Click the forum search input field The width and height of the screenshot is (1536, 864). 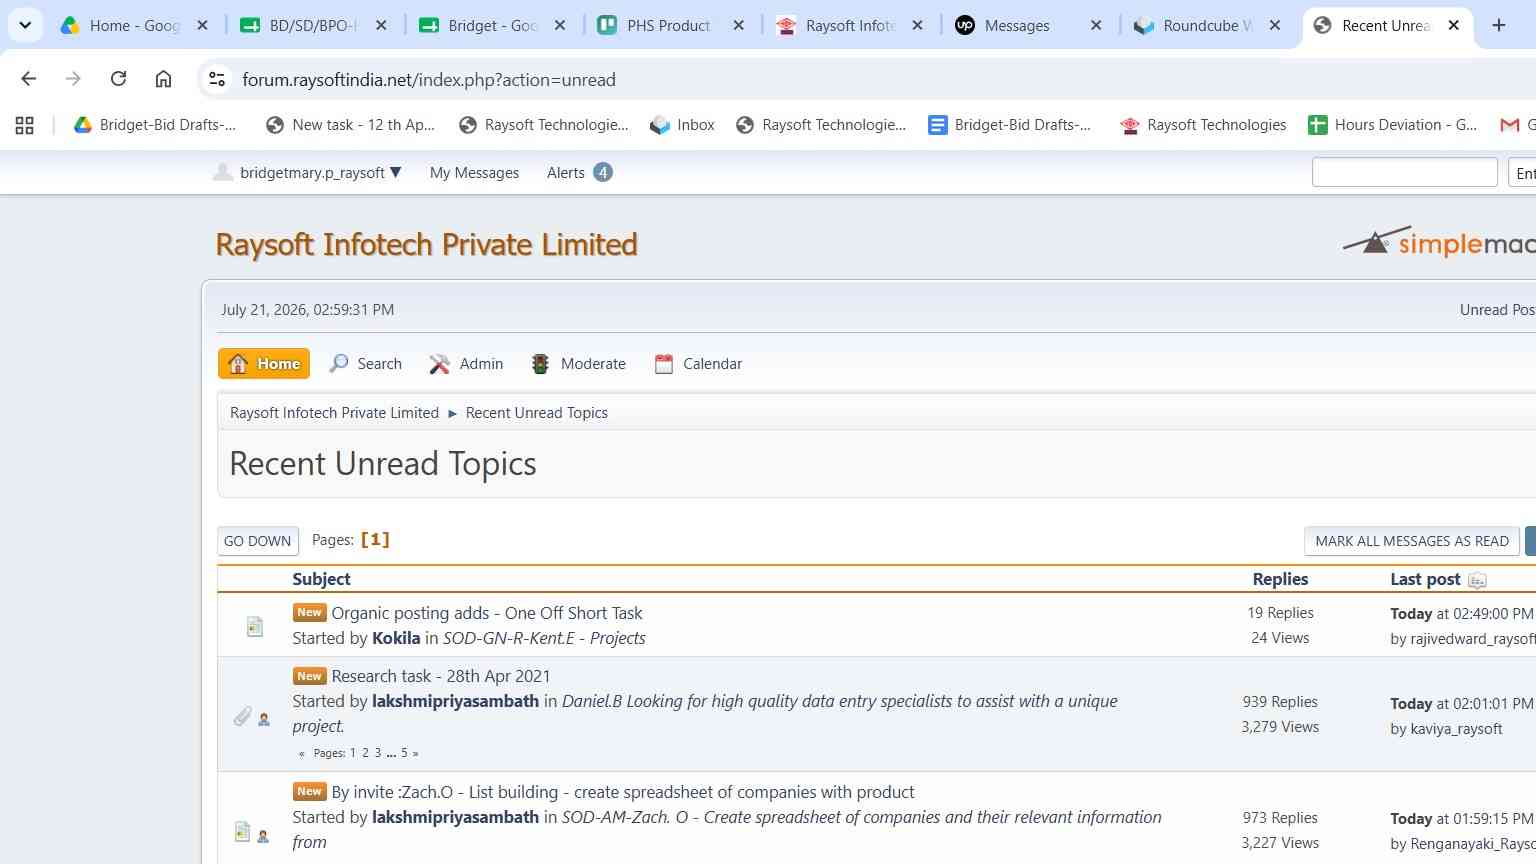1404,173
